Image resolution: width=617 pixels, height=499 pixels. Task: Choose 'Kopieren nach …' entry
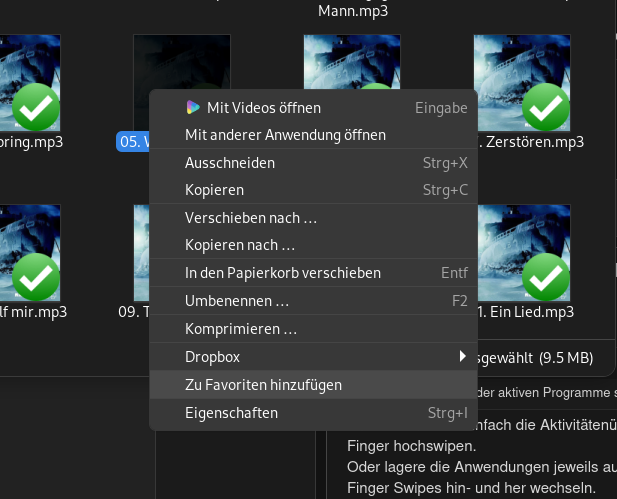coord(313,245)
